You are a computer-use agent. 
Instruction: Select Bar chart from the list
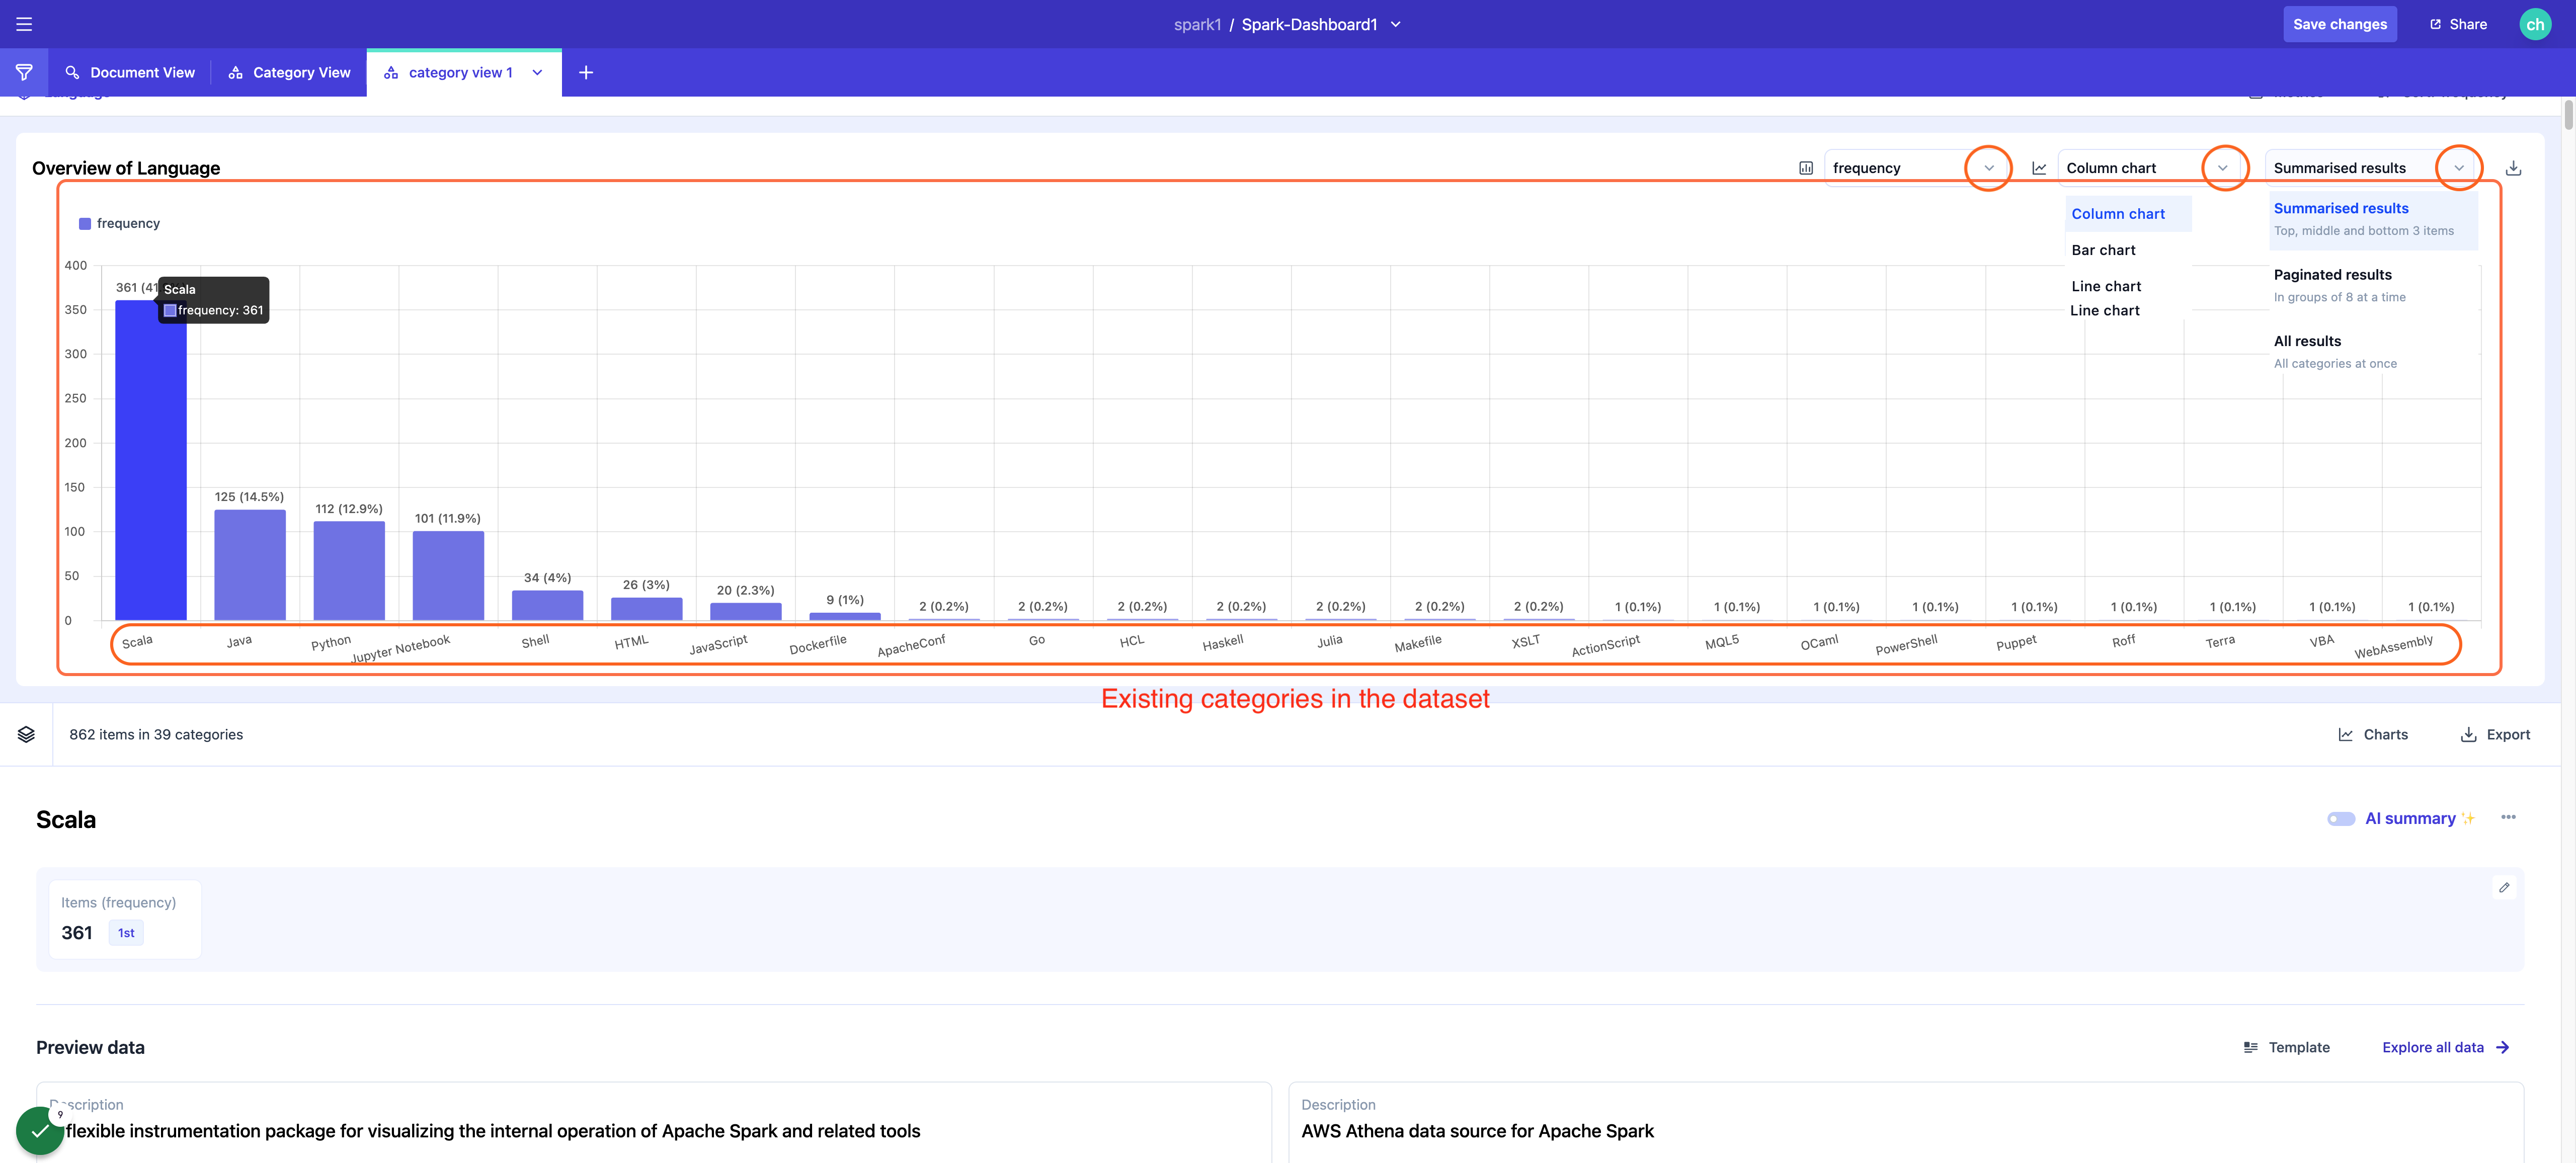point(2103,250)
